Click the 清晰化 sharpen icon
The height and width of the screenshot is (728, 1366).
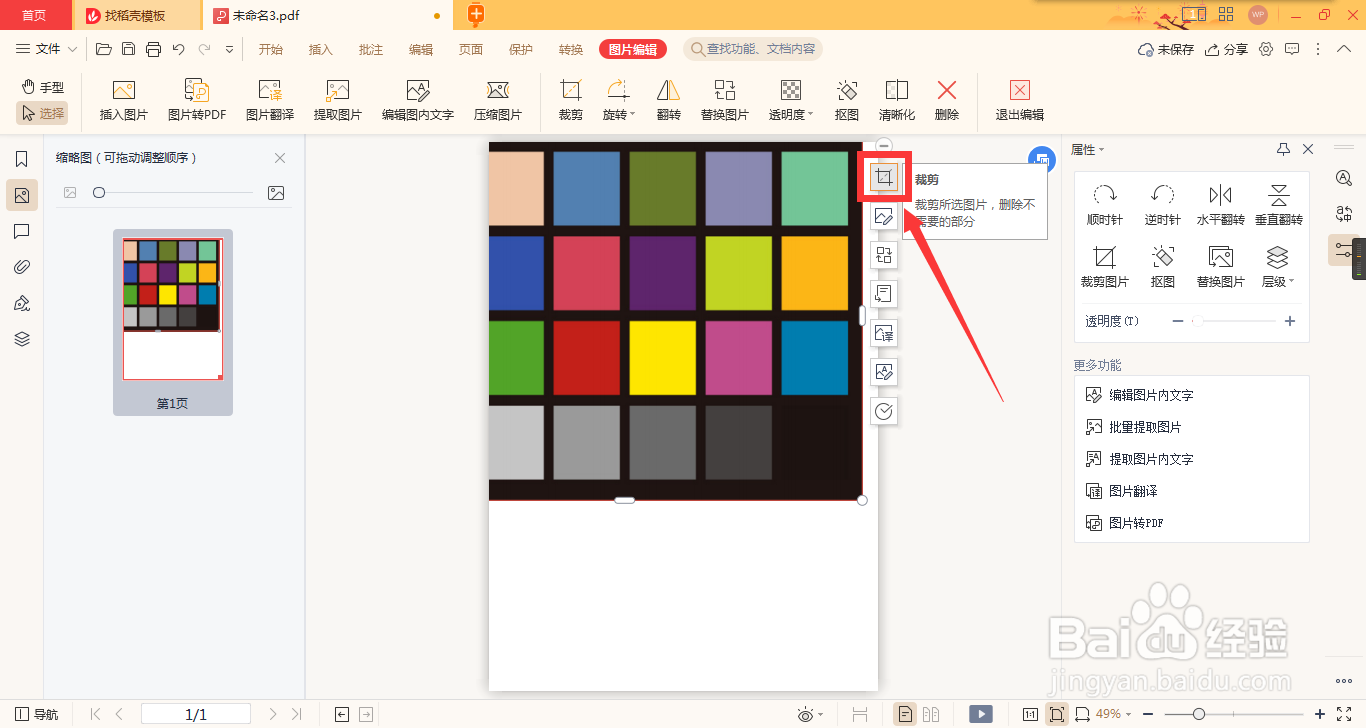point(897,101)
